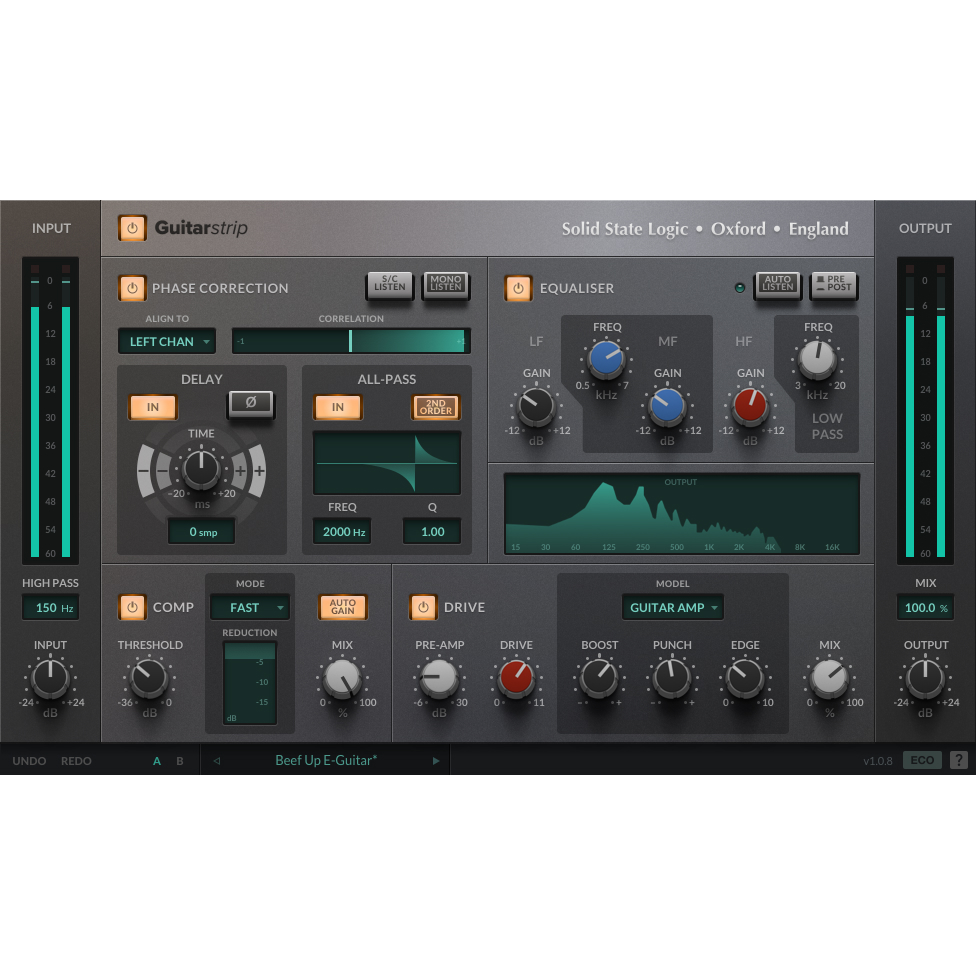Enable AUTO GAIN on the compressor
The height and width of the screenshot is (976, 976).
pos(342,607)
